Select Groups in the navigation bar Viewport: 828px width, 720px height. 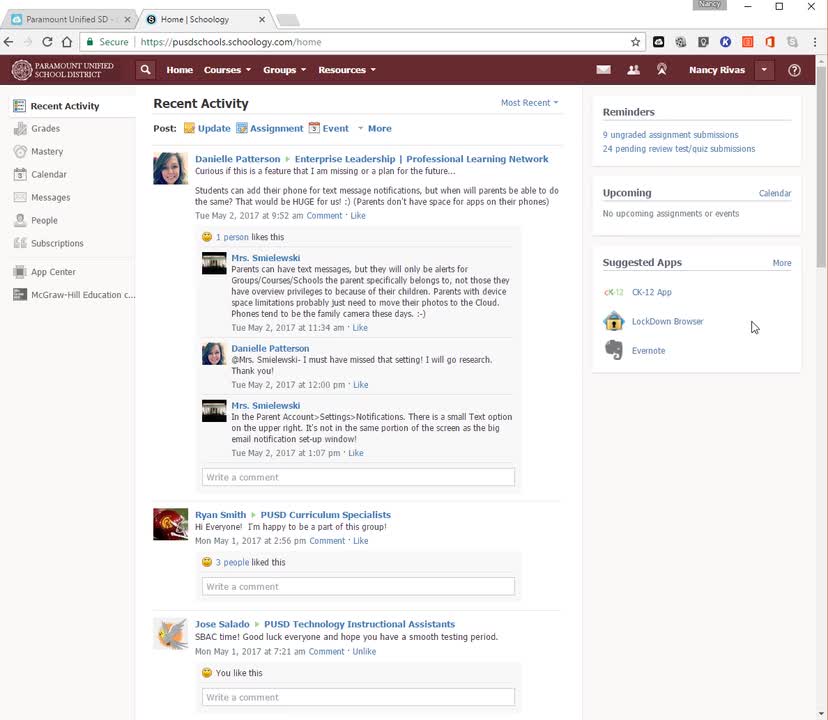[x=282, y=70]
